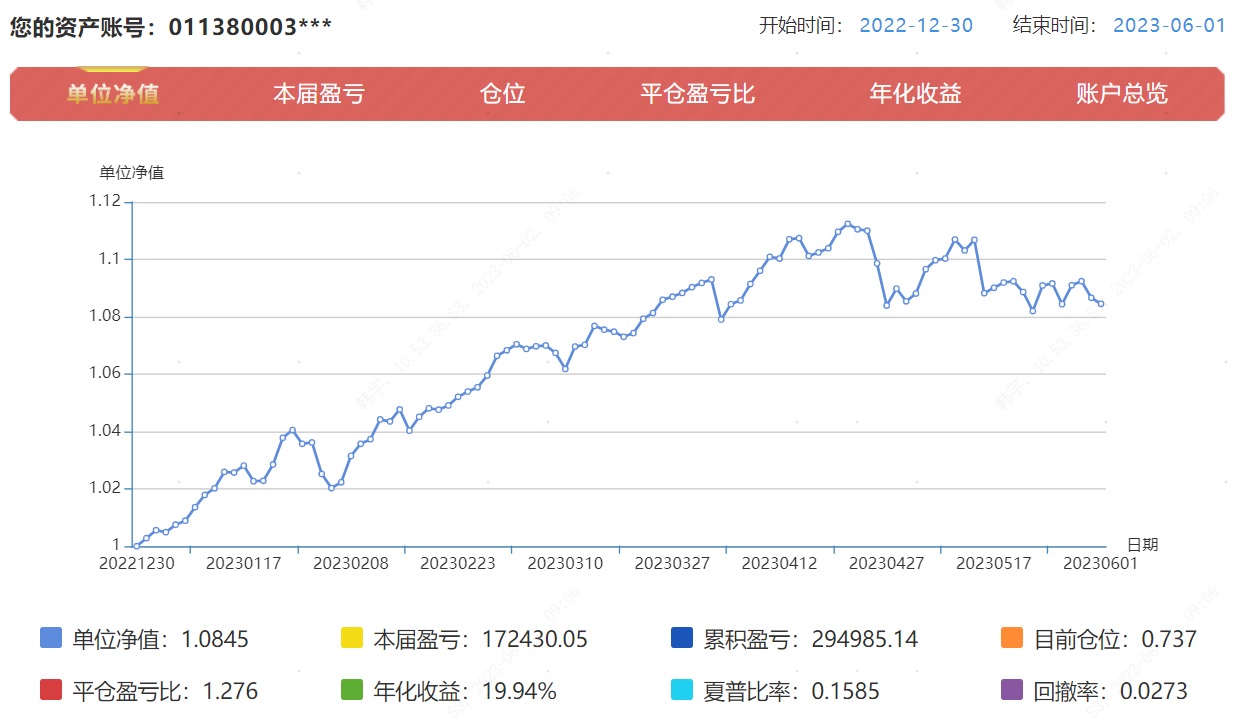The height and width of the screenshot is (719, 1243).
Task: Open the 本届盈亏 tab
Action: click(318, 94)
